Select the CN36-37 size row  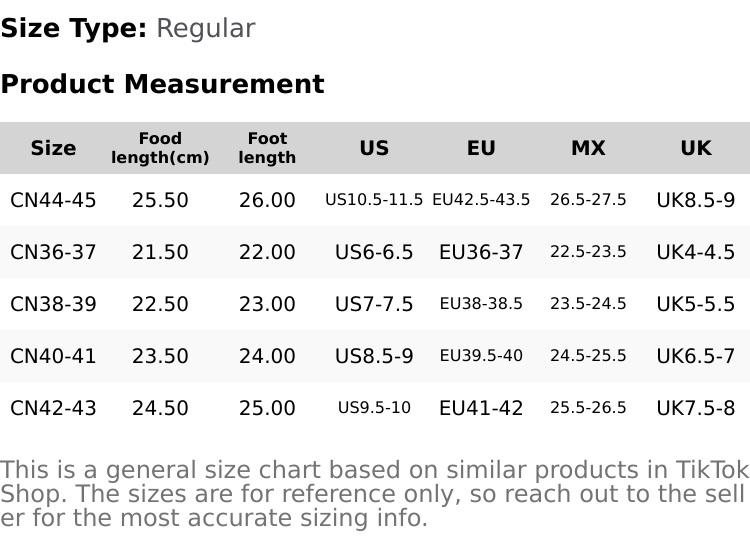click(53, 252)
